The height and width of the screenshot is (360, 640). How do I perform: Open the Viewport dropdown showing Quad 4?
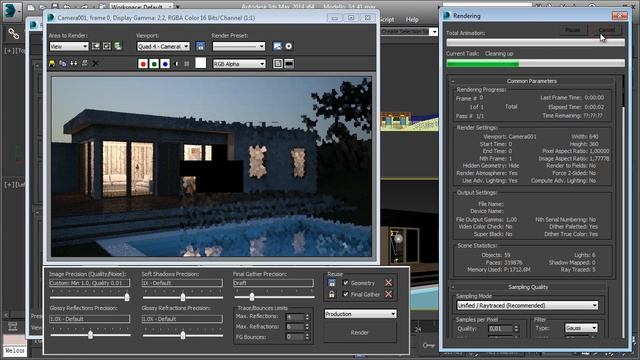[x=163, y=47]
